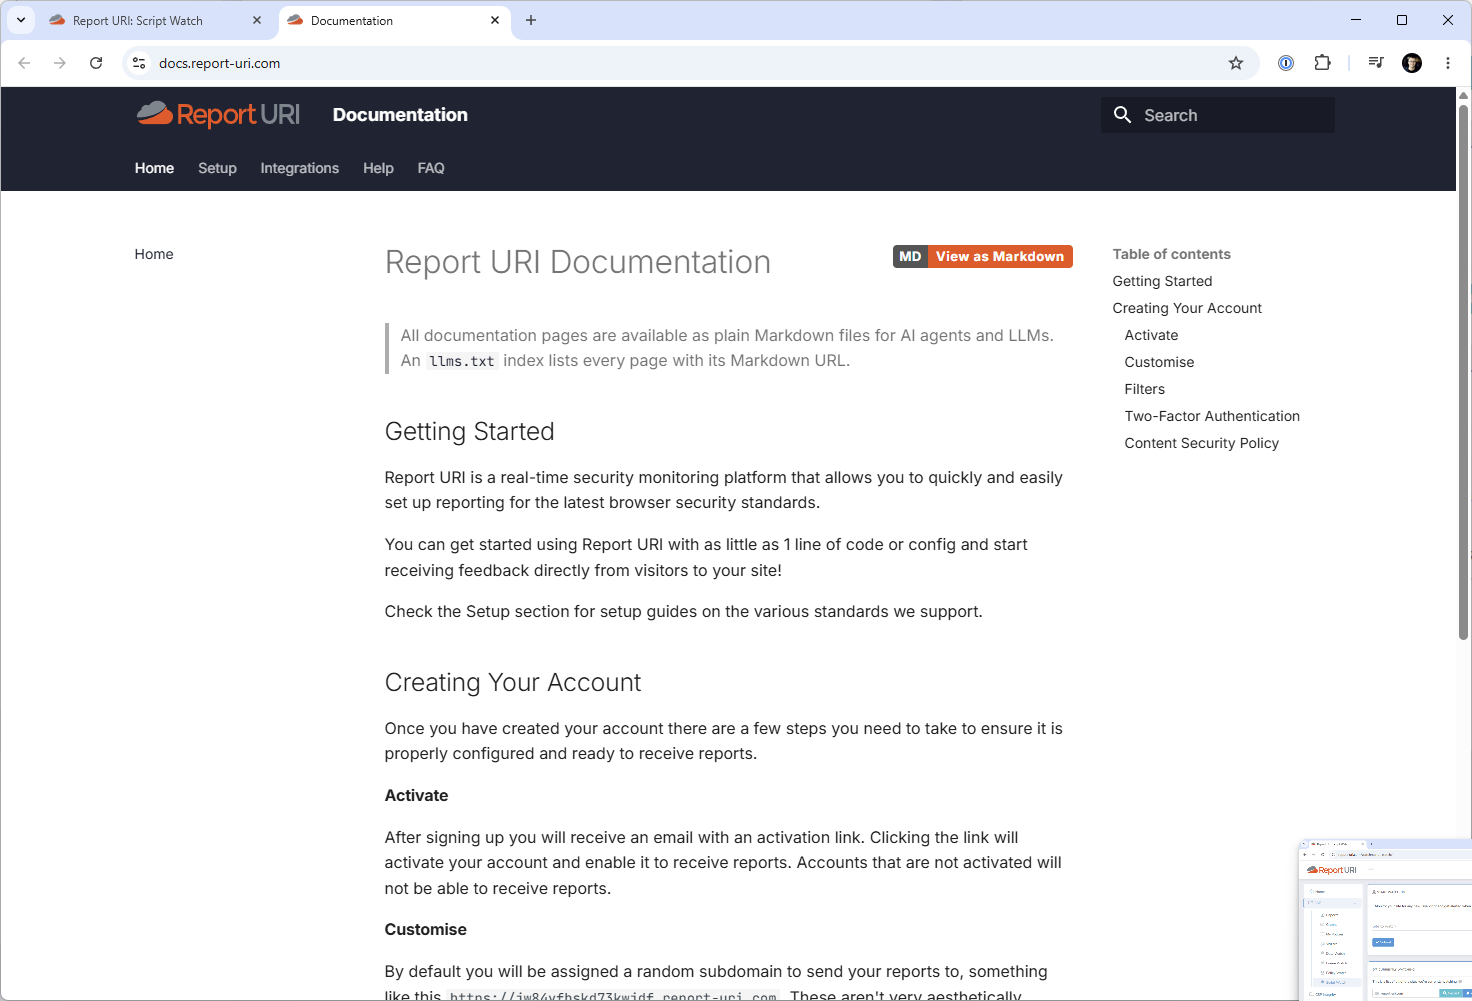The width and height of the screenshot is (1472, 1001).
Task: Click the address bar URL docs.report-uri.com
Action: tap(219, 63)
